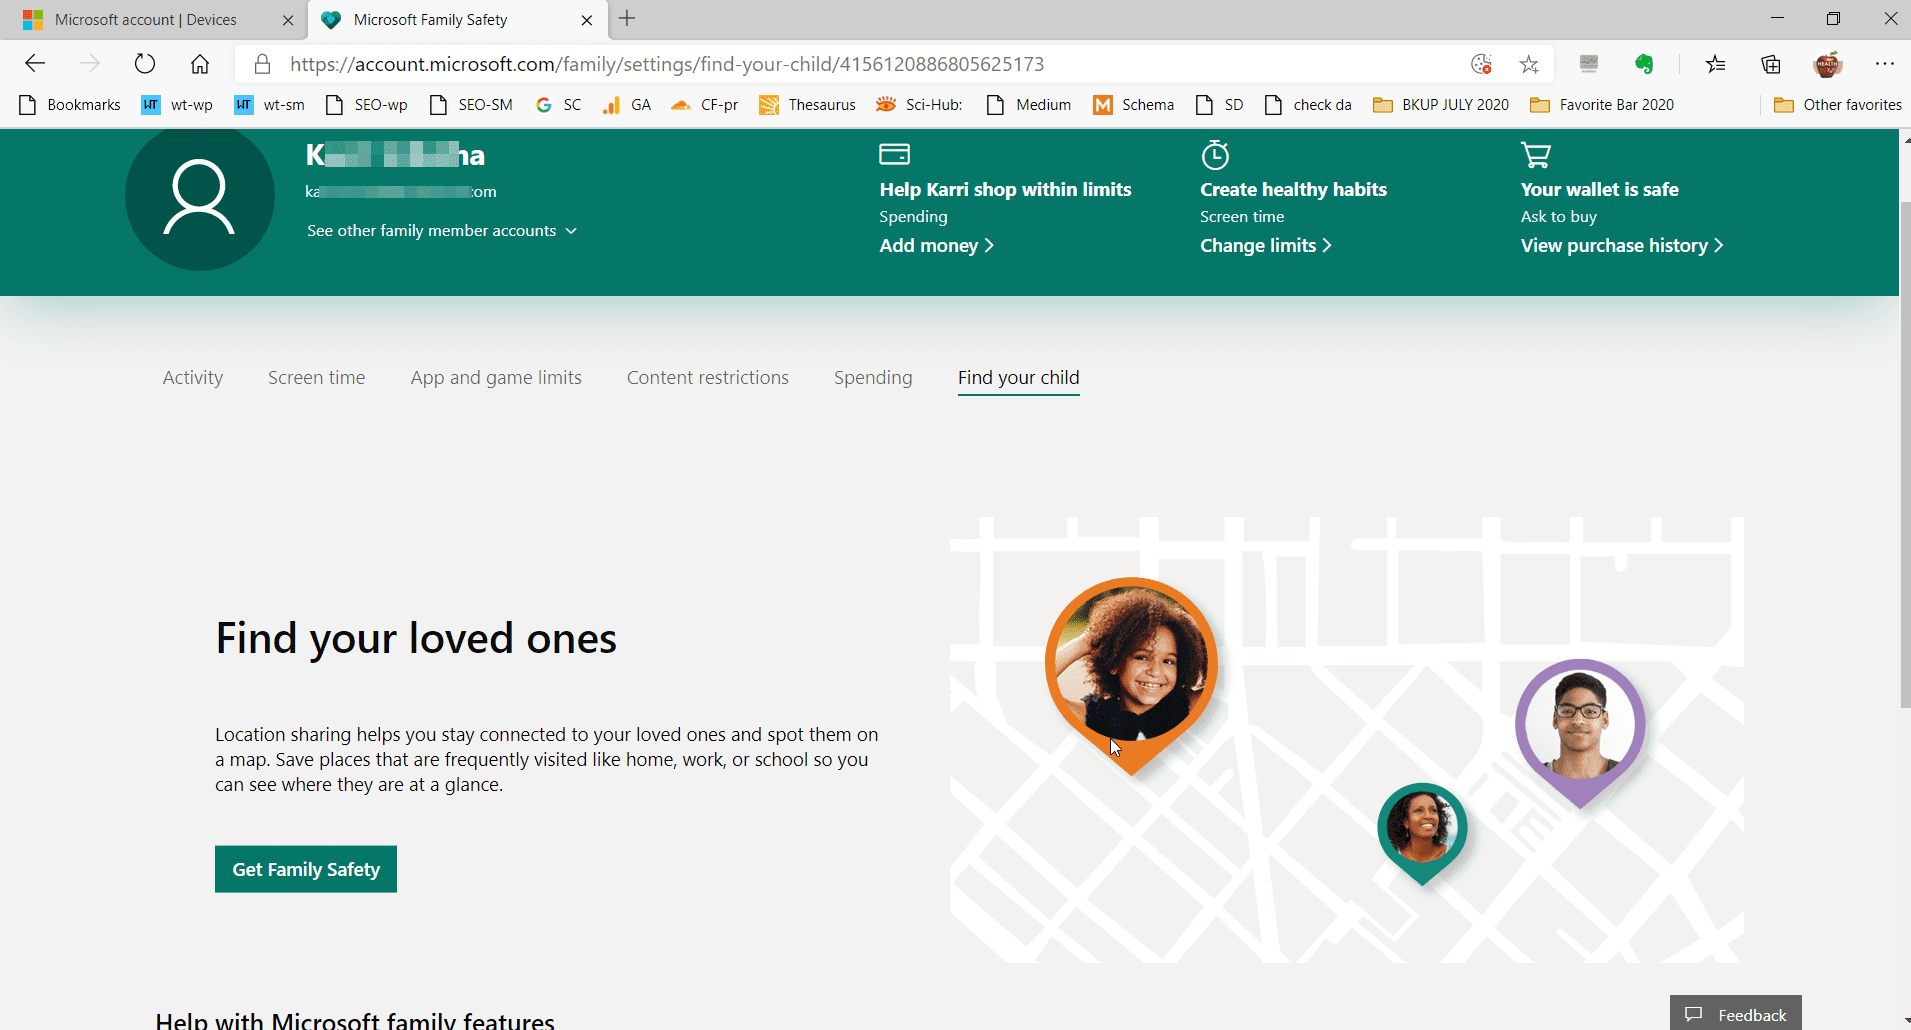Add page to favorites with star icon
1911x1030 pixels.
tap(1529, 64)
